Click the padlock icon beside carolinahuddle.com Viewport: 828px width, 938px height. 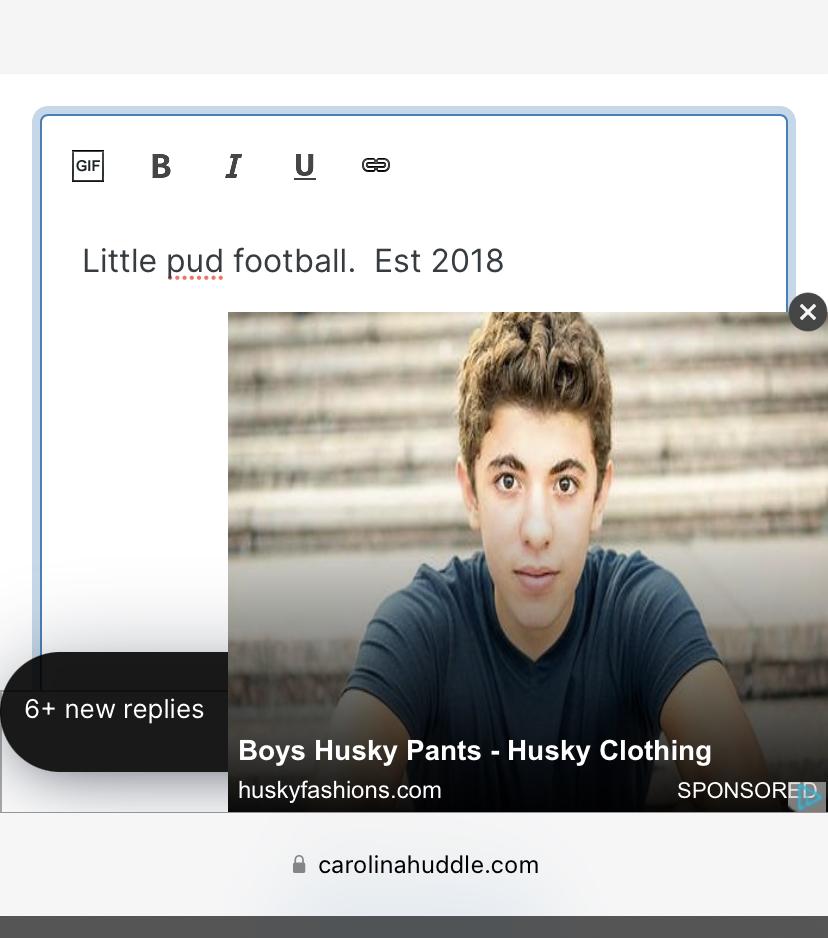coord(299,865)
